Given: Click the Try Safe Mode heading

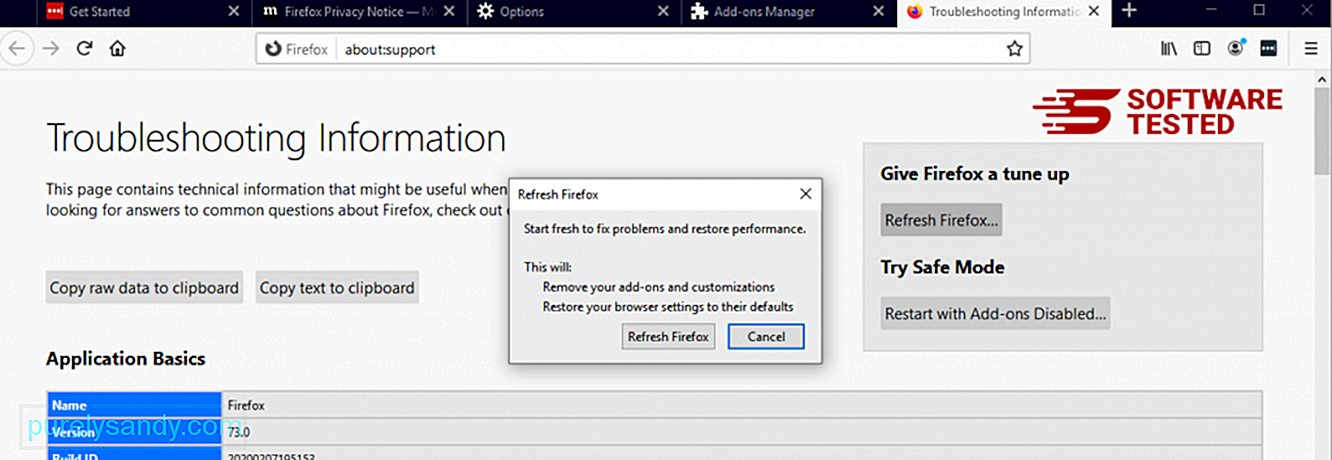Looking at the screenshot, I should (943, 267).
